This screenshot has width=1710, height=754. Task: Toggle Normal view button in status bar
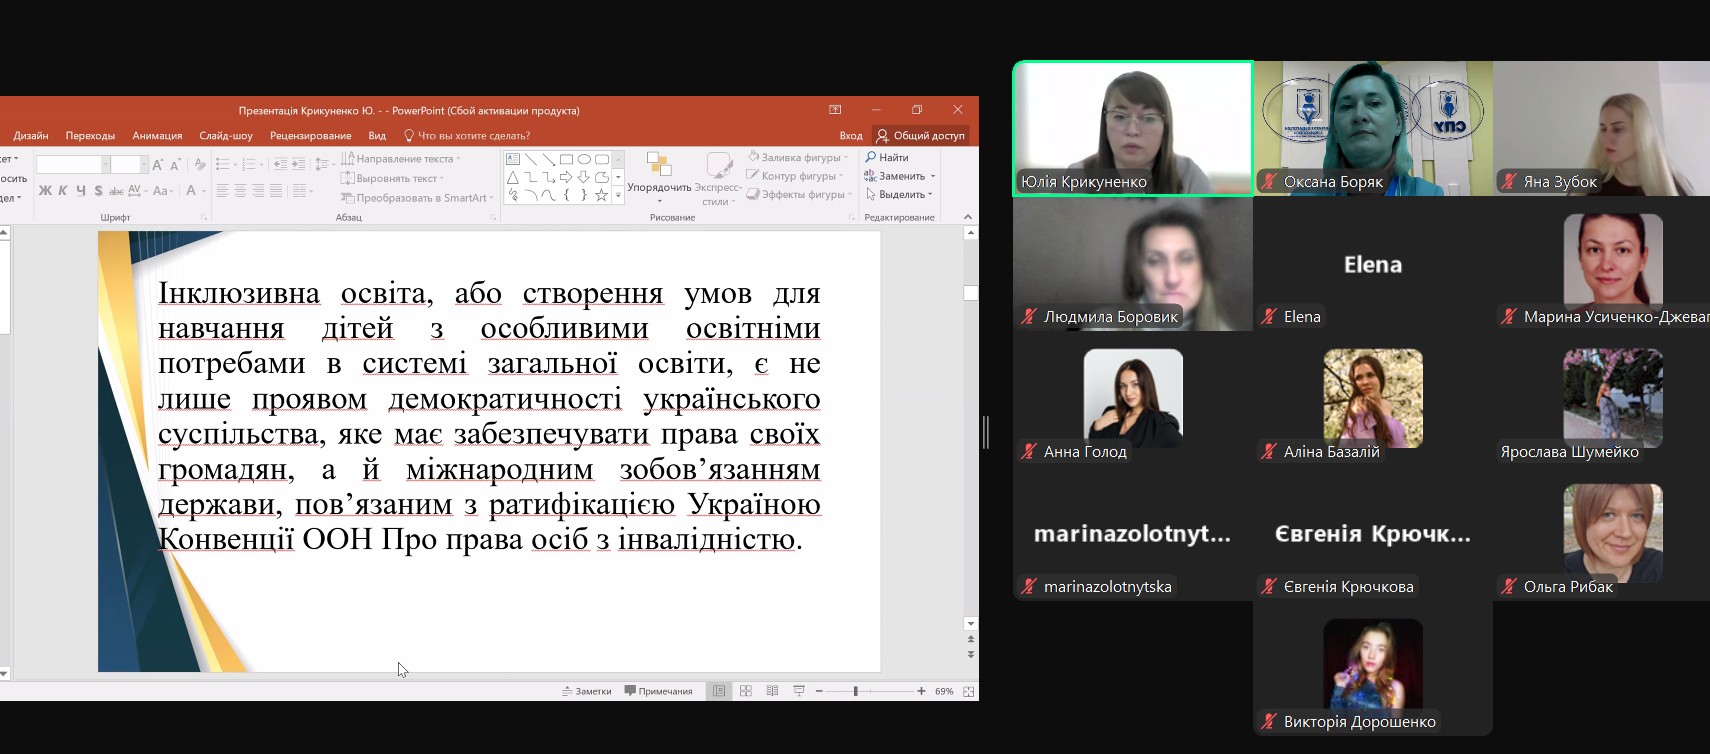(719, 691)
